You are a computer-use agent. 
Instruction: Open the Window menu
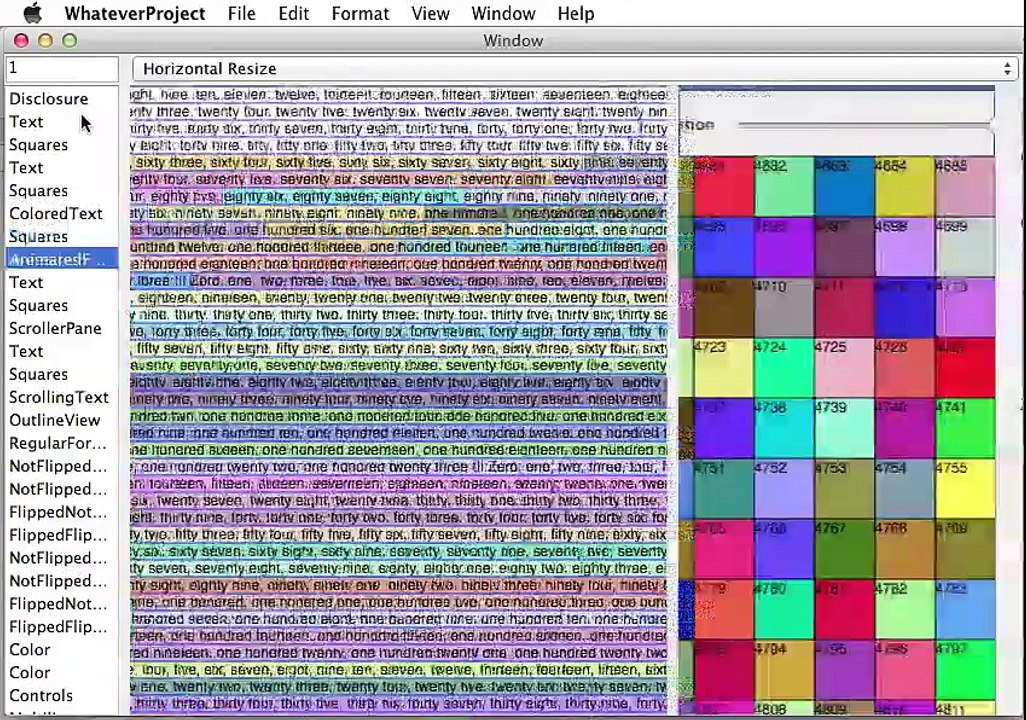point(503,13)
